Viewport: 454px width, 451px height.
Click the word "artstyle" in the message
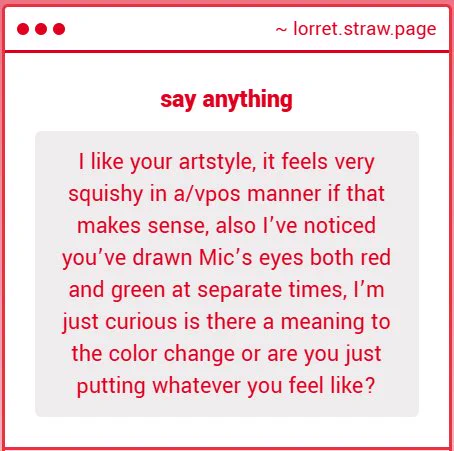click(218, 162)
